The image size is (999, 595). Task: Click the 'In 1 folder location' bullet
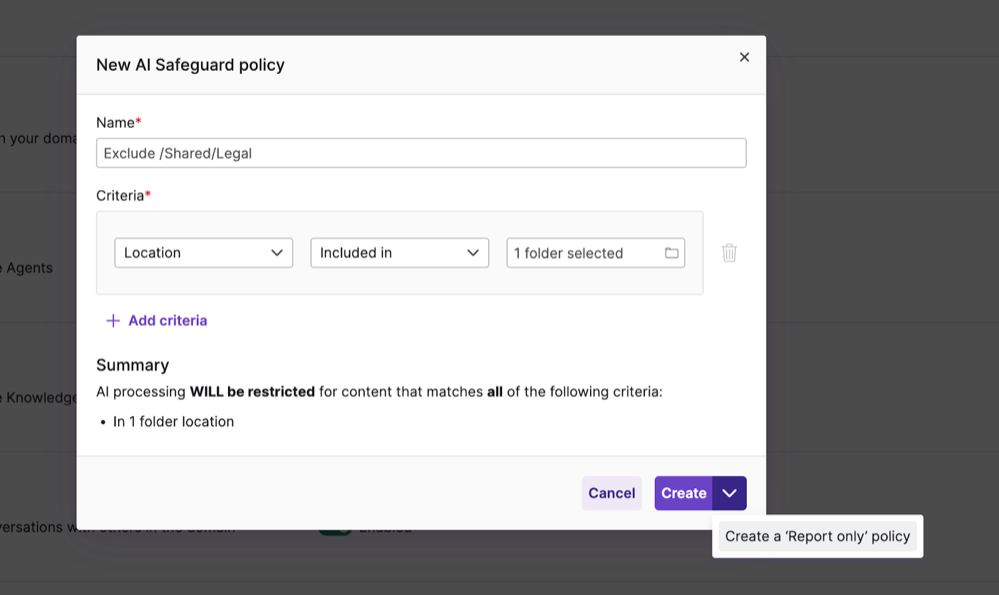click(173, 422)
